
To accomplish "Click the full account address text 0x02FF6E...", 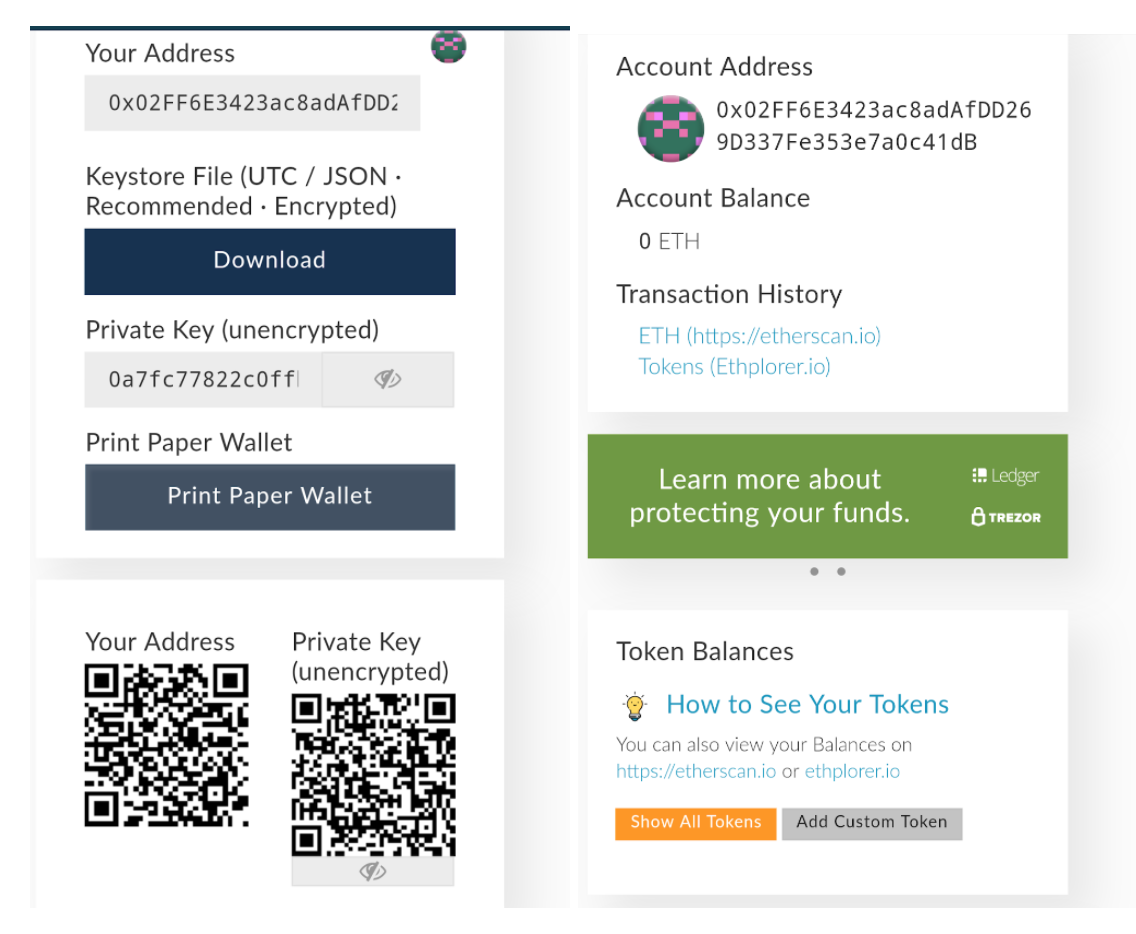I will 874,126.
